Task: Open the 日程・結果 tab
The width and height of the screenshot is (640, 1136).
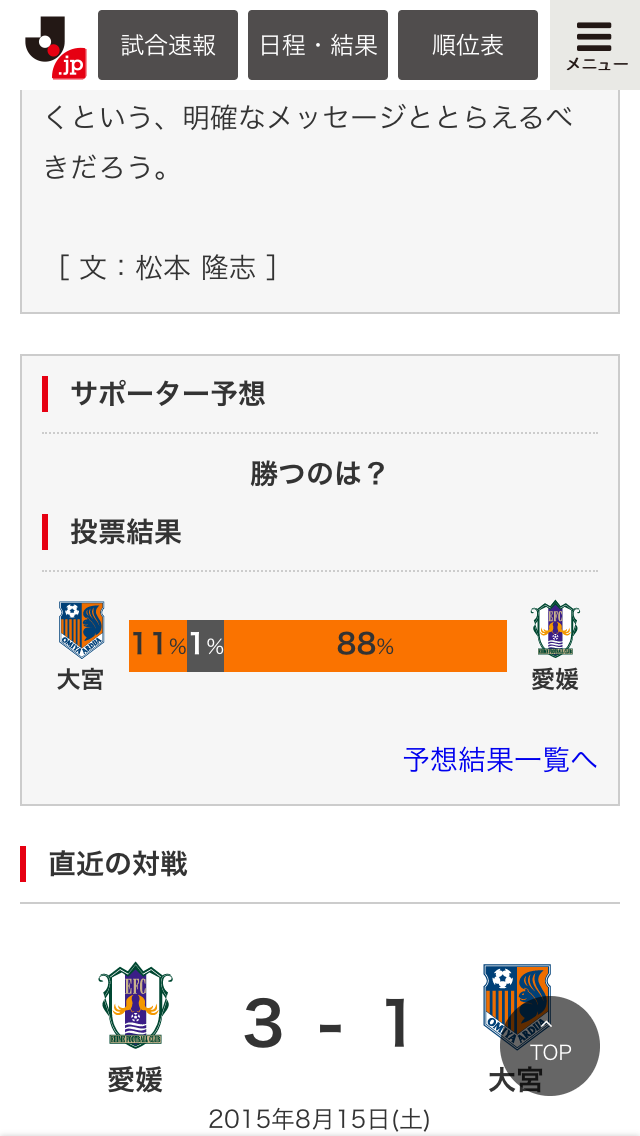Action: click(318, 45)
